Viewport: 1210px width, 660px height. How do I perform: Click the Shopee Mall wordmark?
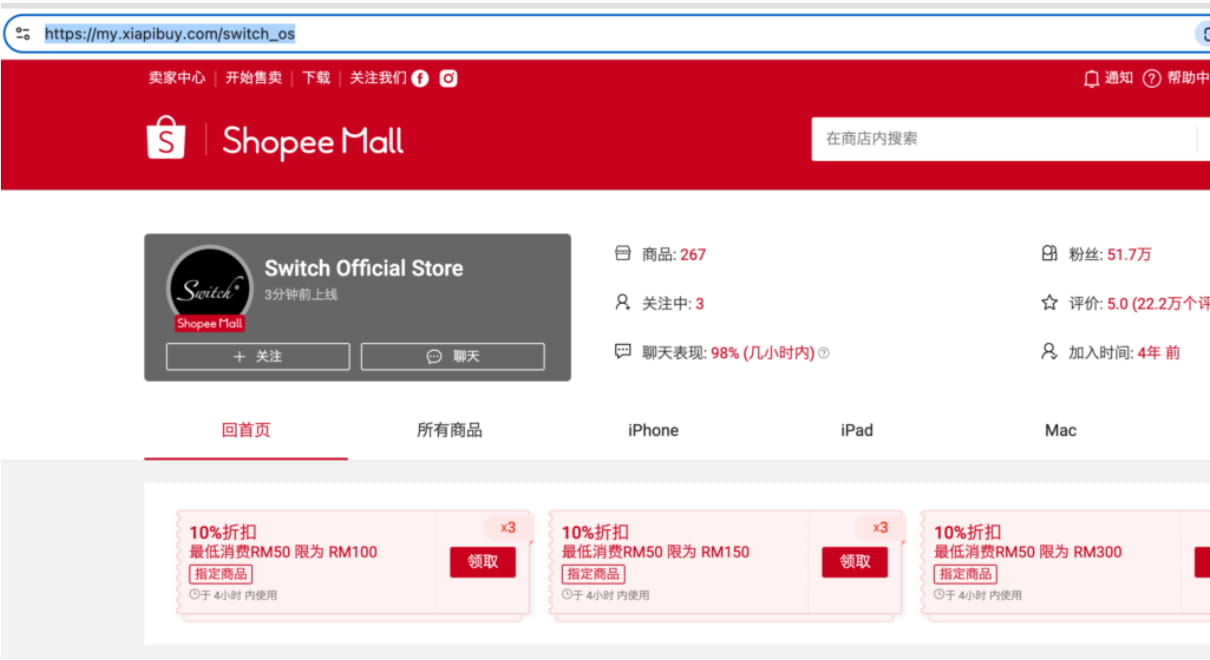click(x=313, y=141)
